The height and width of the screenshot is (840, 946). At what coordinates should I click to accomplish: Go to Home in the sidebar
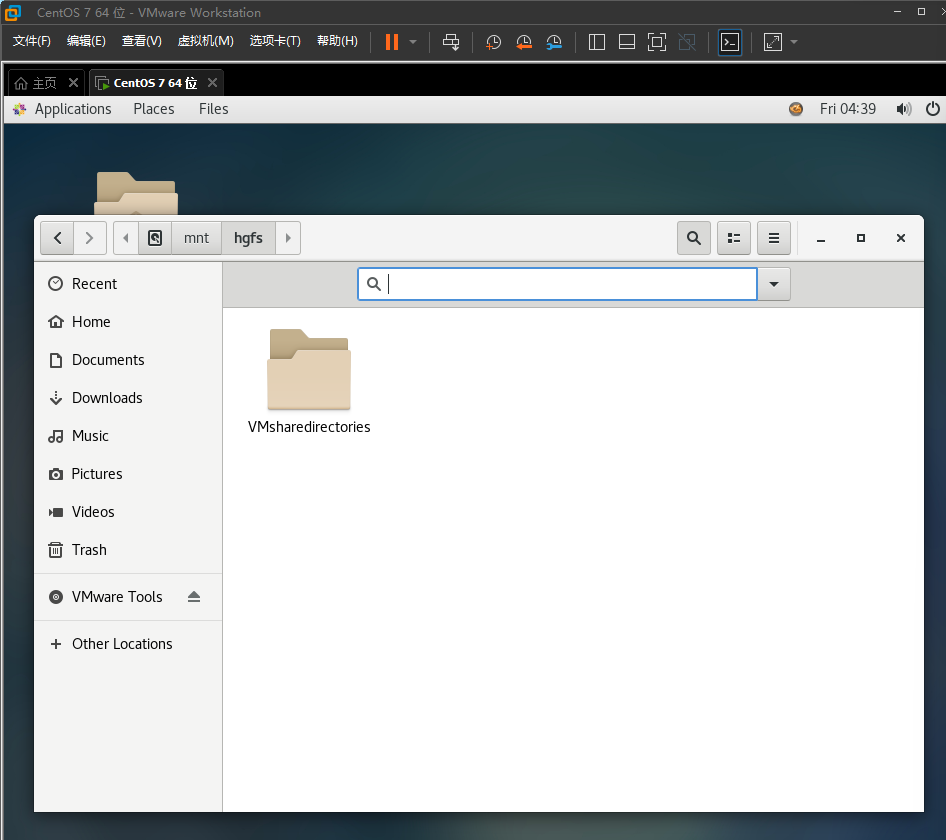point(128,322)
